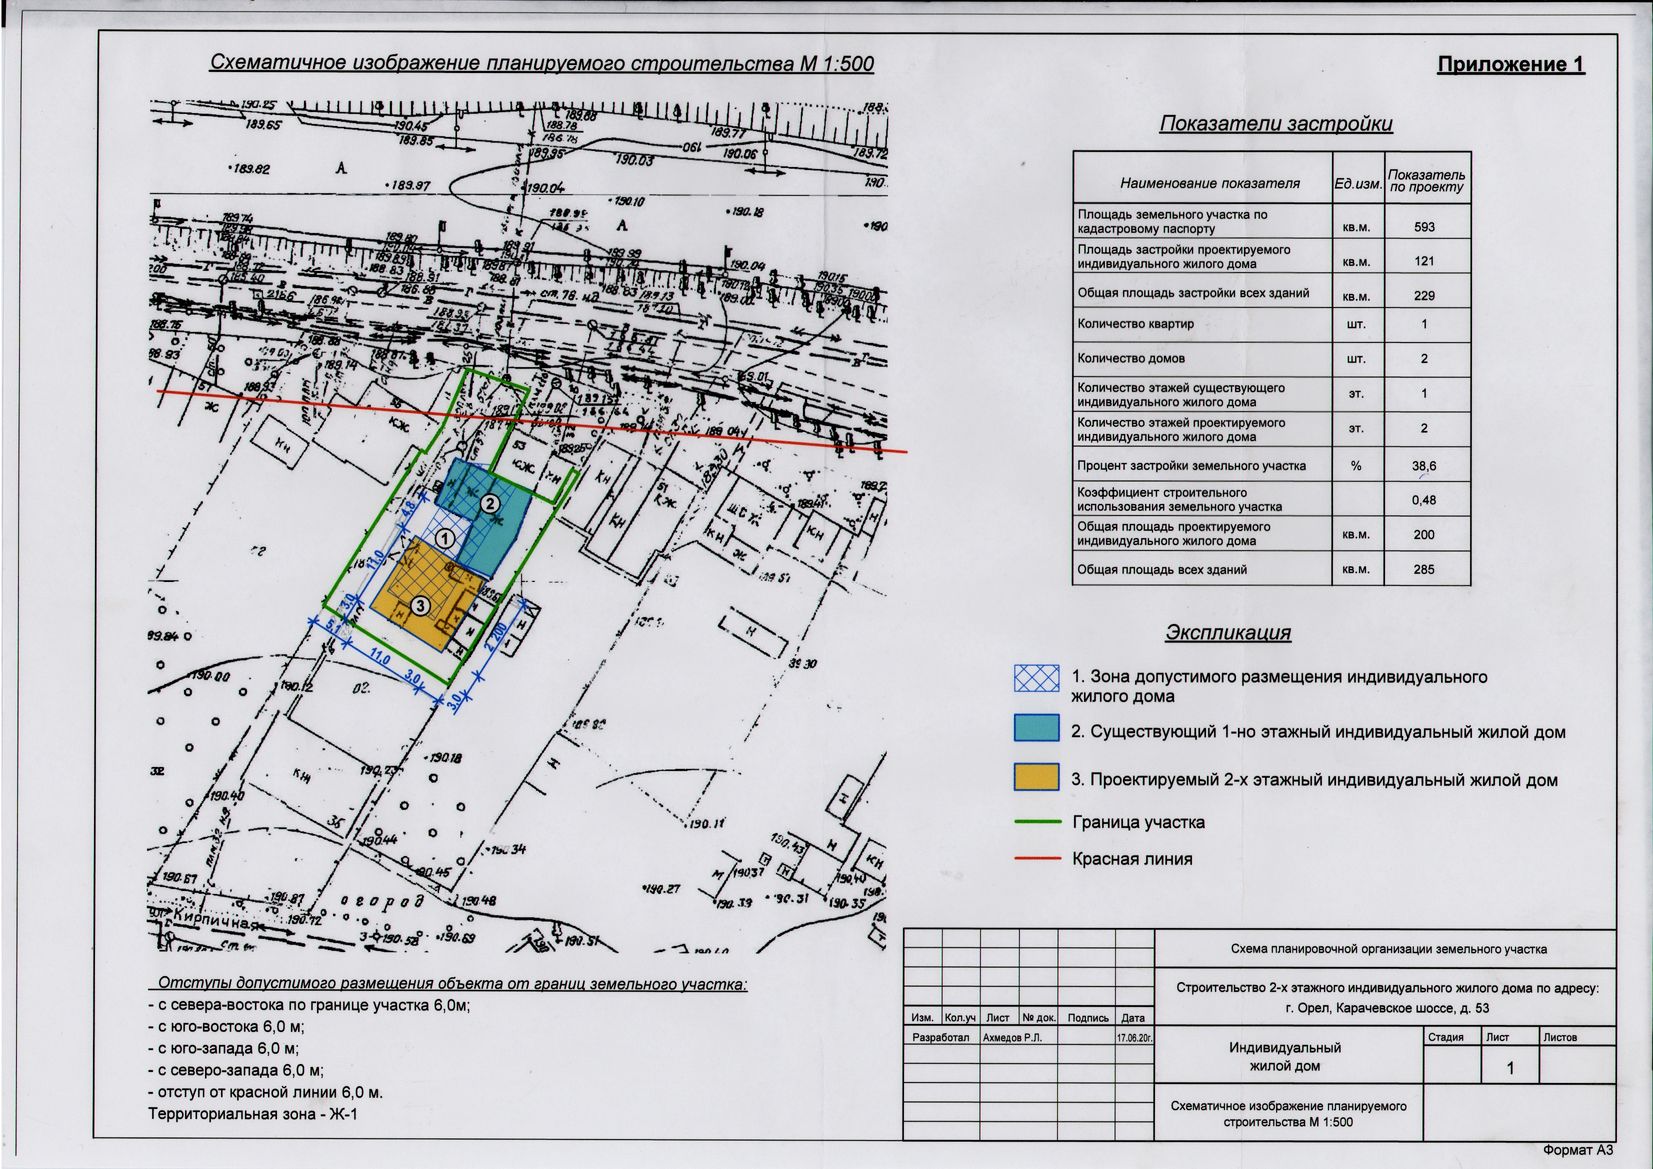Click the 'Стадия' stamp header
This screenshot has width=1653, height=1169.
coord(1446,1037)
